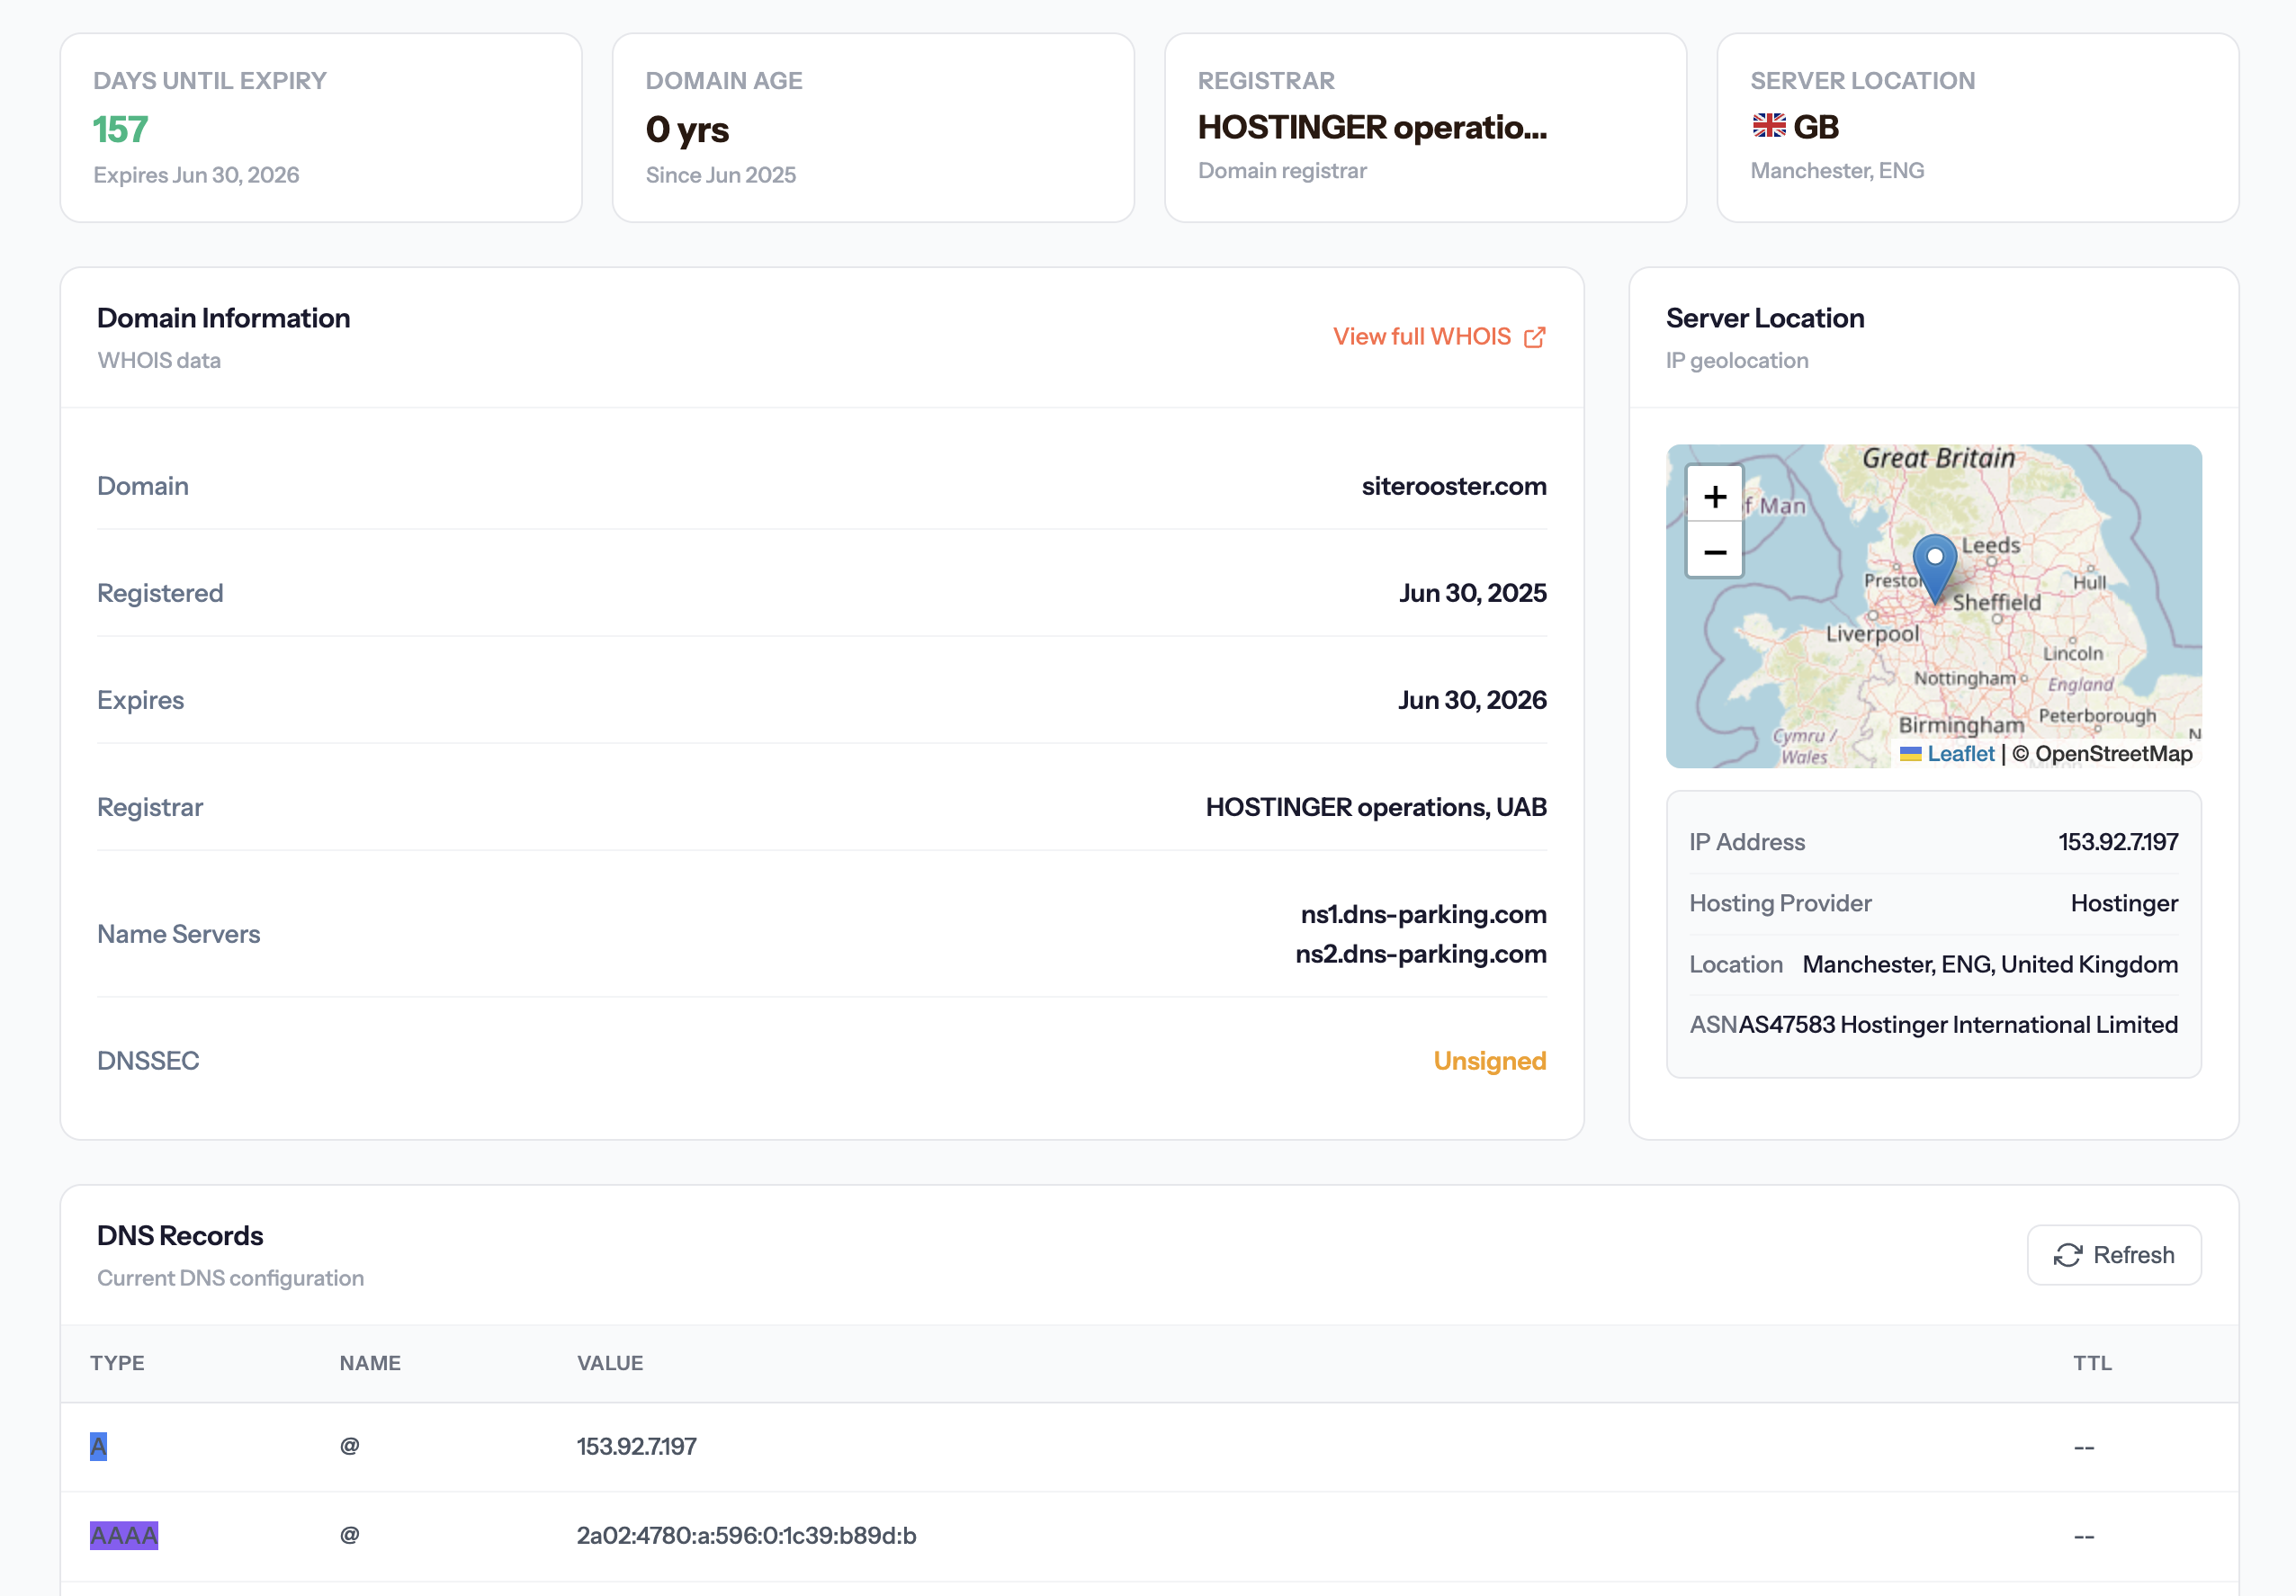The height and width of the screenshot is (1596, 2296).
Task: Click the Refresh button for DNS Records
Action: tap(2113, 1254)
